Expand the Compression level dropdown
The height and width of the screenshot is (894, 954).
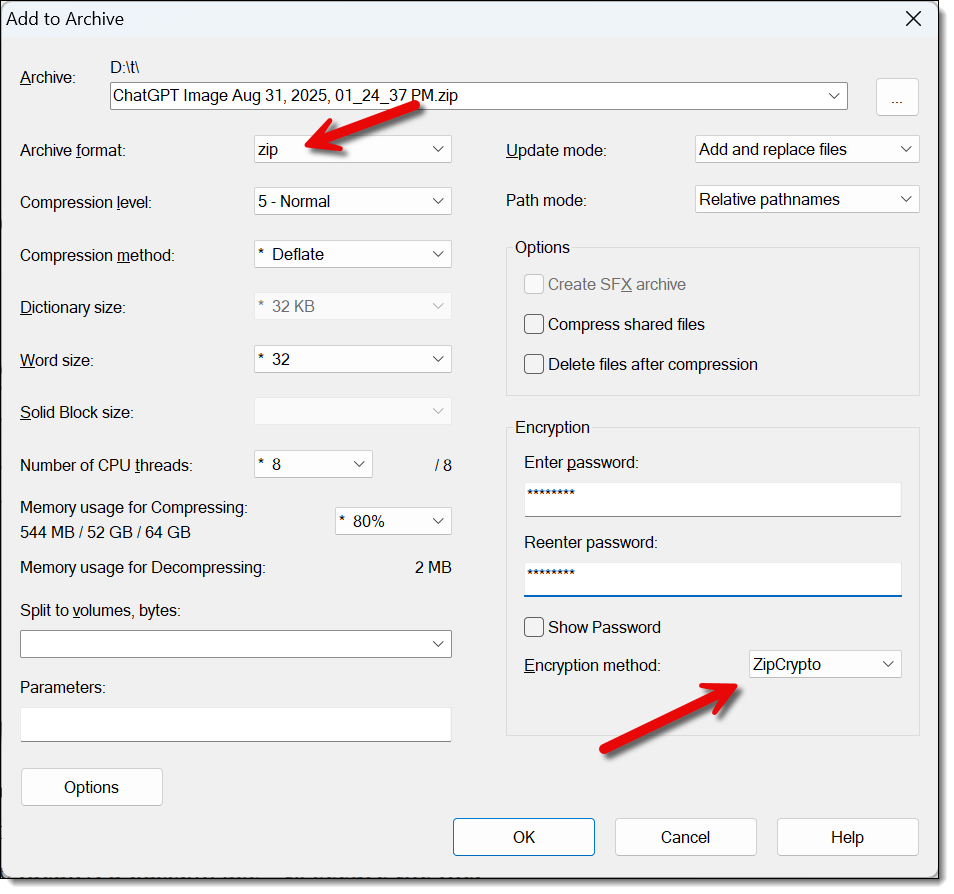tap(352, 201)
